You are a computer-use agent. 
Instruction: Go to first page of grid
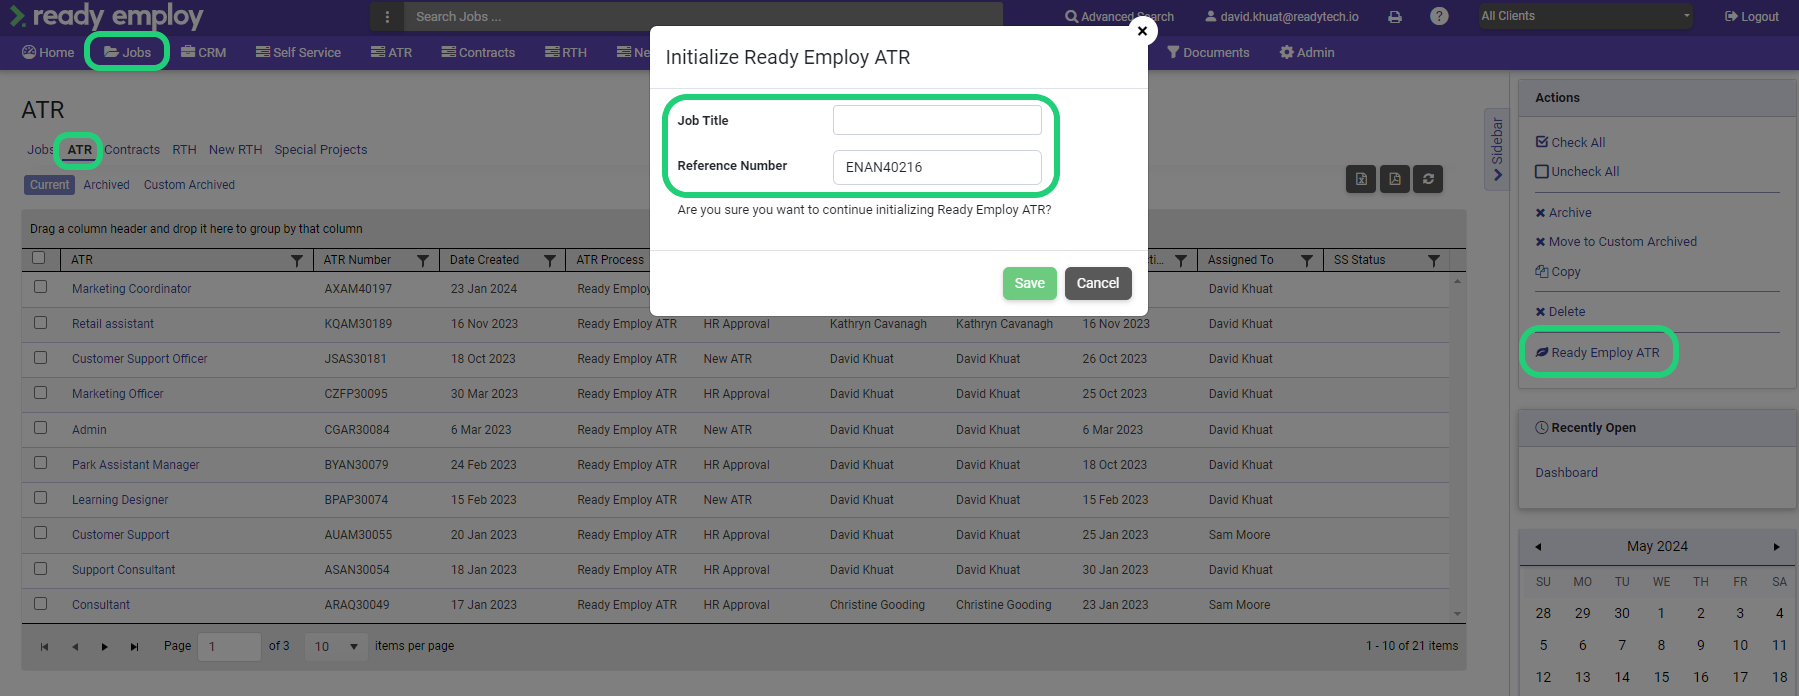point(44,647)
